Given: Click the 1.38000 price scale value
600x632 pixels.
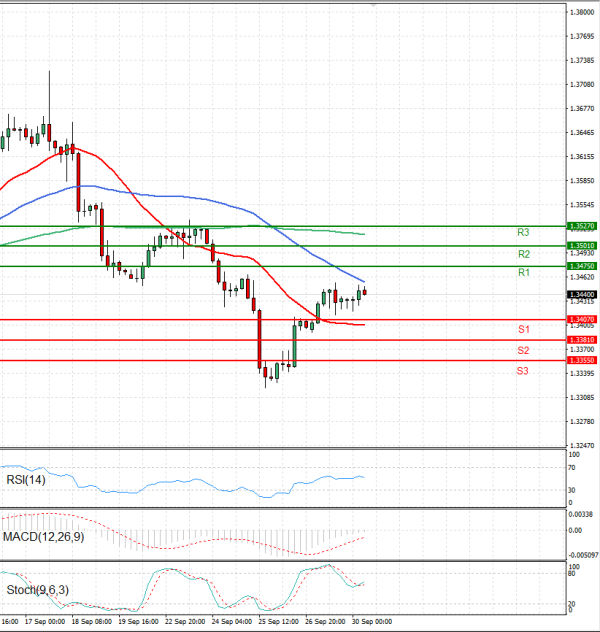Looking at the screenshot, I should (582, 12).
